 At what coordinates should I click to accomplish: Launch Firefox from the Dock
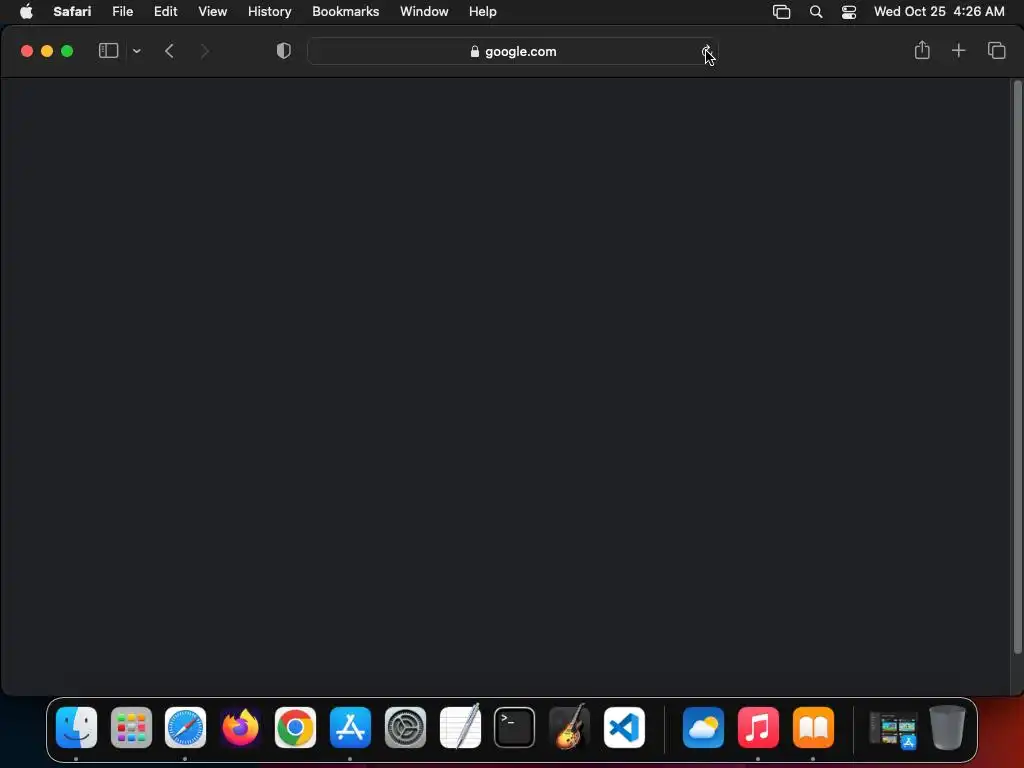coord(240,728)
